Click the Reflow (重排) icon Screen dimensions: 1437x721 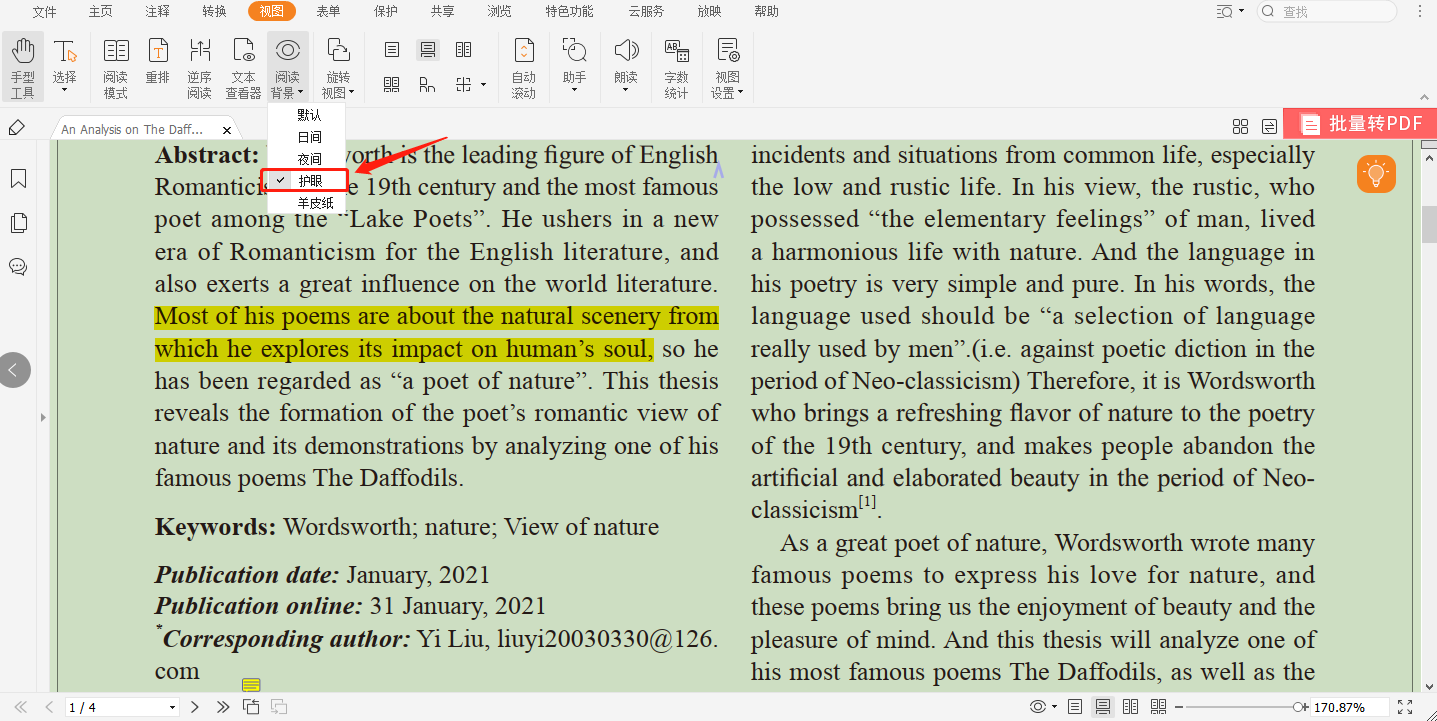[157, 67]
